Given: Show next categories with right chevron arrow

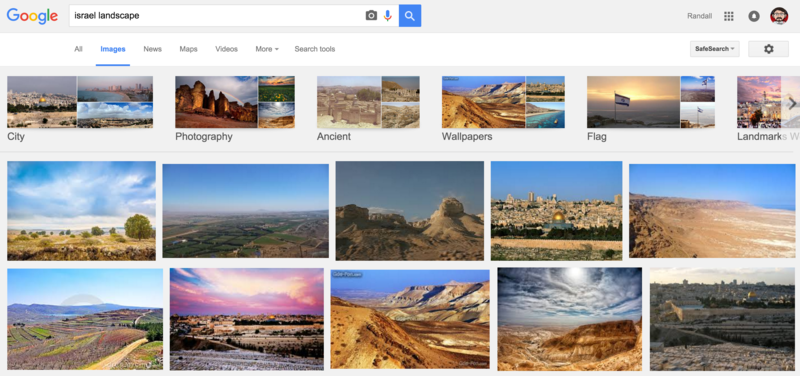Looking at the screenshot, I should point(792,104).
